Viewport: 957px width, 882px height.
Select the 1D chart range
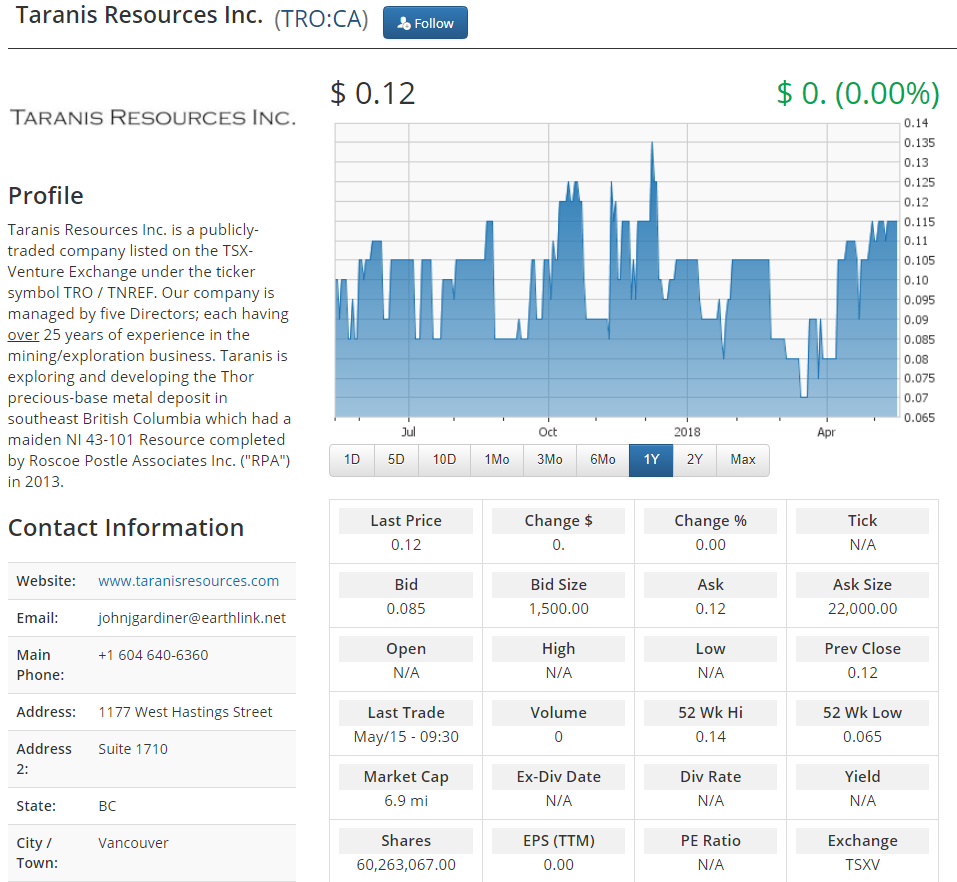tap(352, 460)
